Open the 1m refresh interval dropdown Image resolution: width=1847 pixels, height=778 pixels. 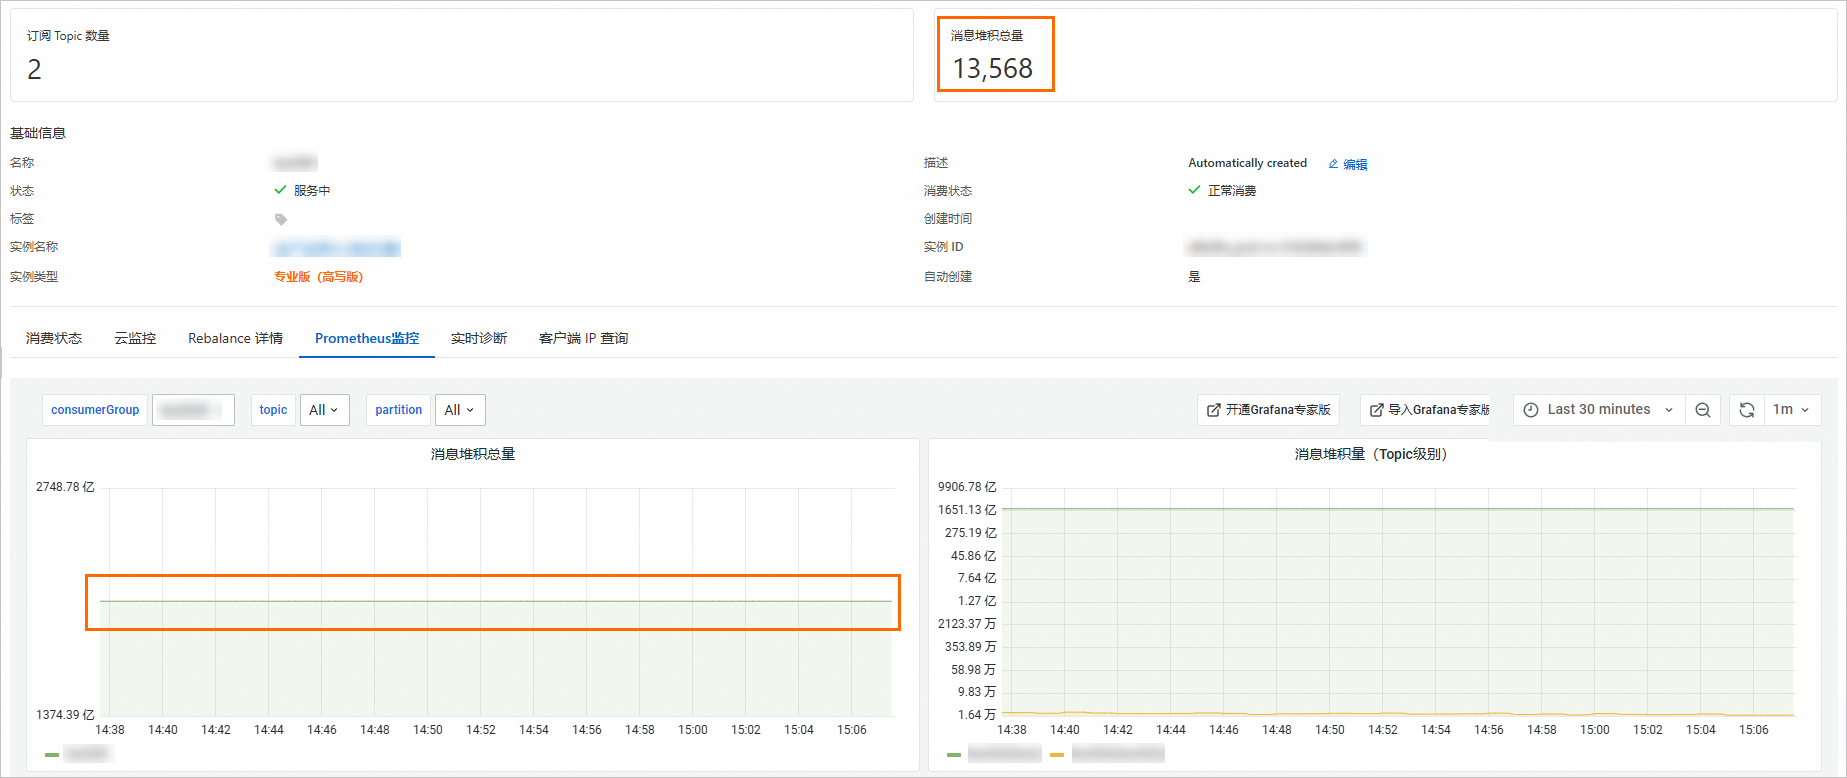[1791, 410]
